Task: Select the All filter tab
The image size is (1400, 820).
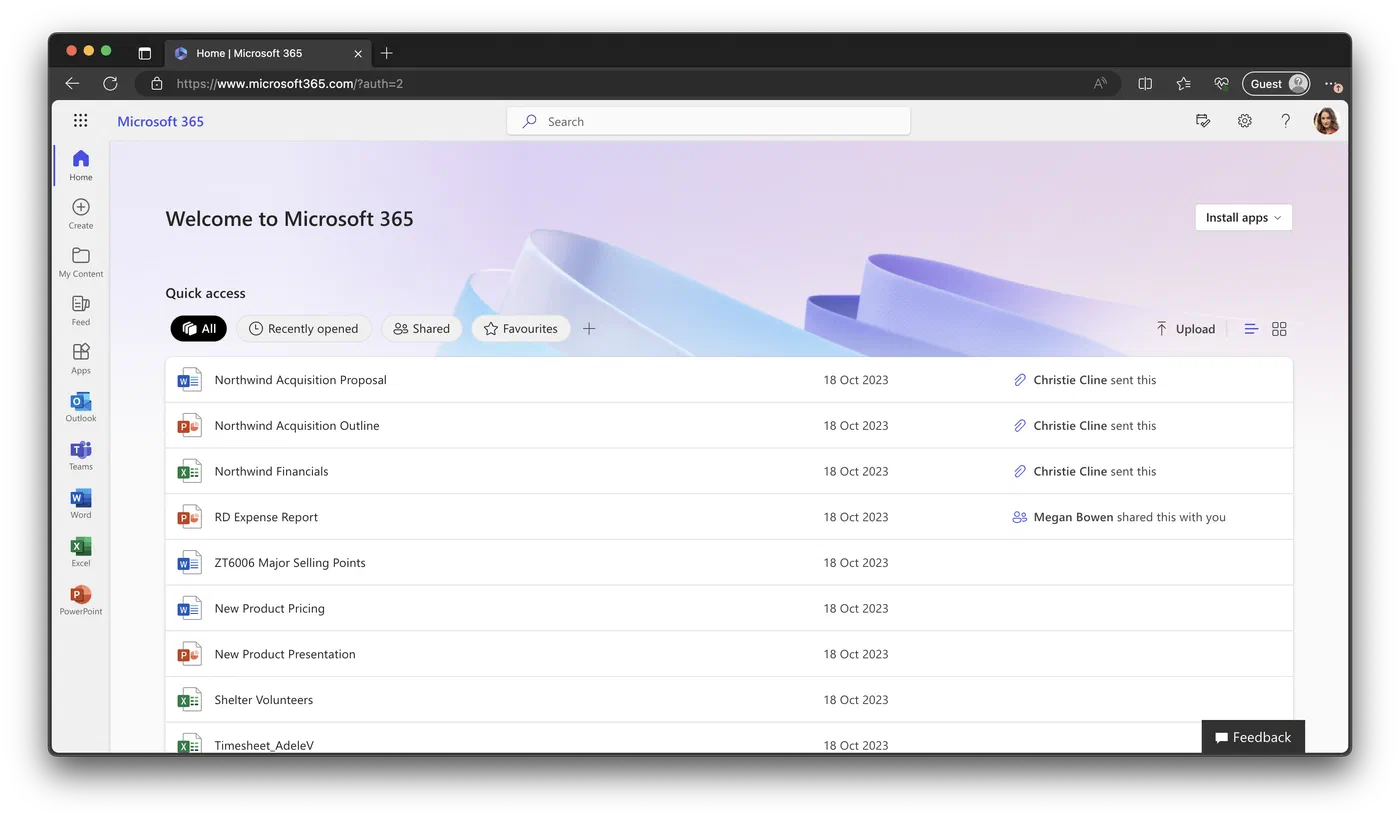Action: coord(199,328)
